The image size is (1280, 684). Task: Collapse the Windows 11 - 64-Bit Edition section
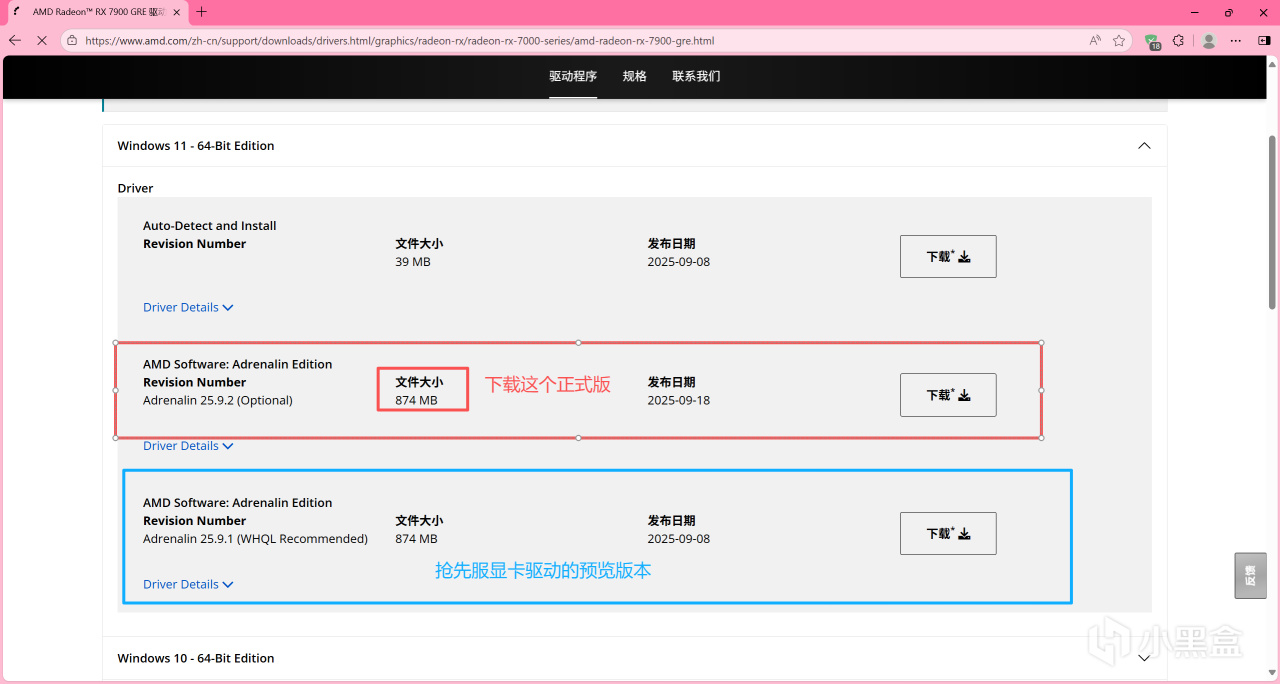1144,146
